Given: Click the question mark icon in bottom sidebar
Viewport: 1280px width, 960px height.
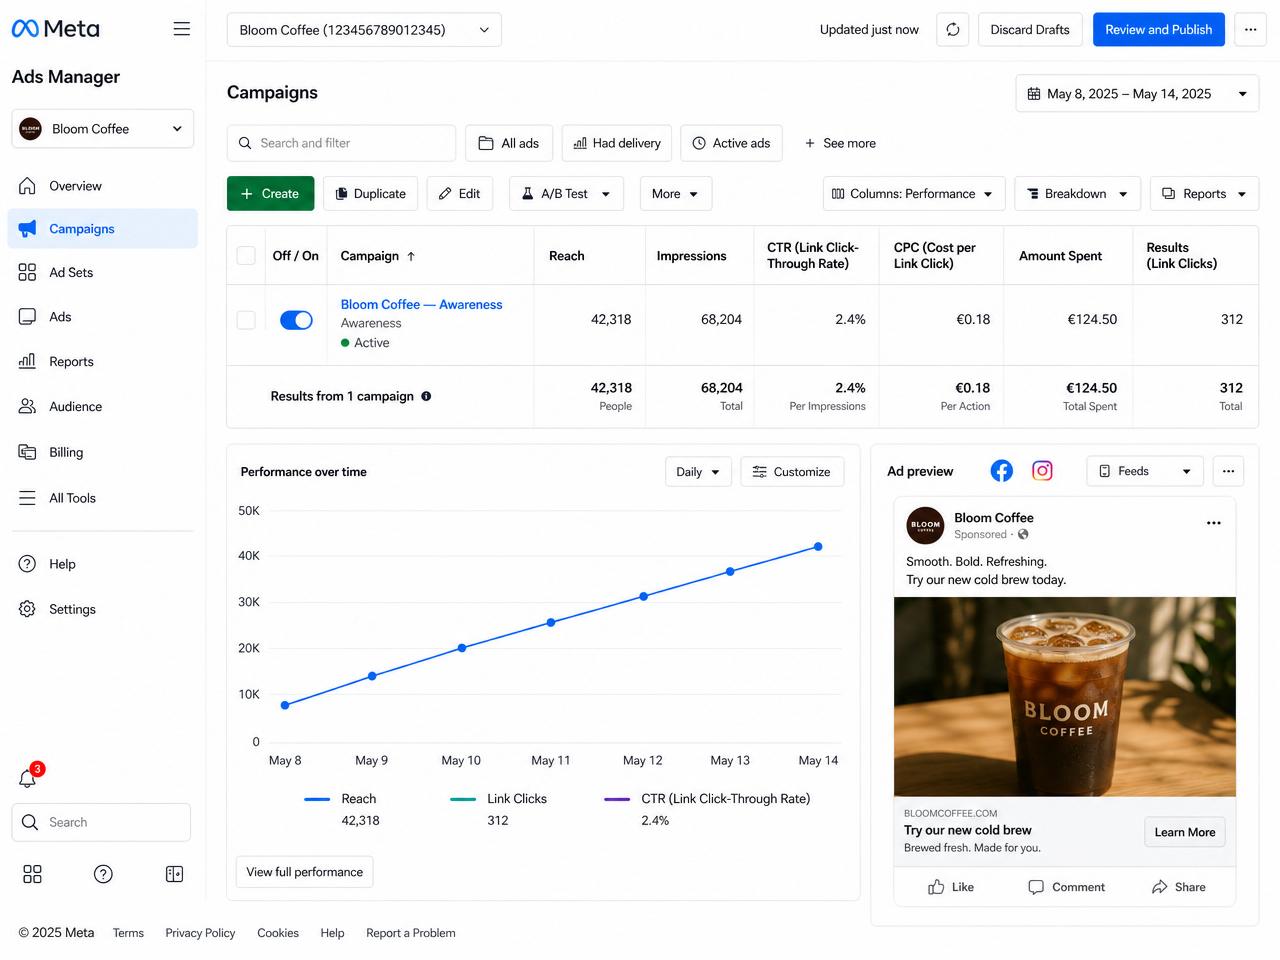Looking at the screenshot, I should pos(103,874).
